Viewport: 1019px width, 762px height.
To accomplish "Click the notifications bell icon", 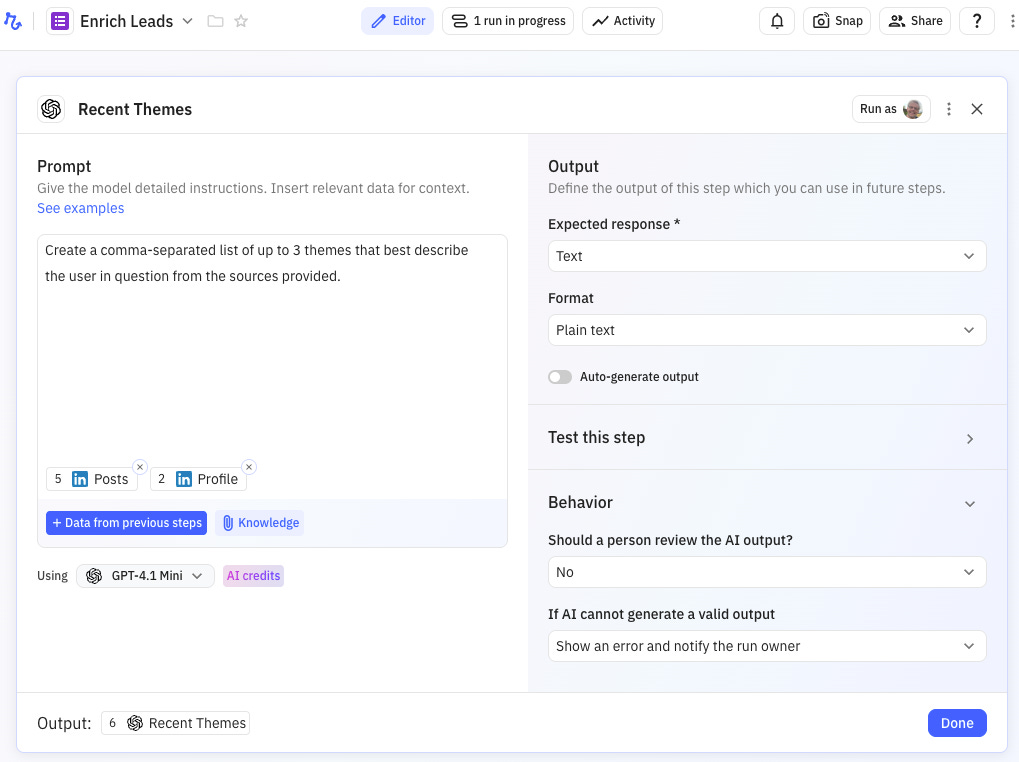I will (777, 21).
